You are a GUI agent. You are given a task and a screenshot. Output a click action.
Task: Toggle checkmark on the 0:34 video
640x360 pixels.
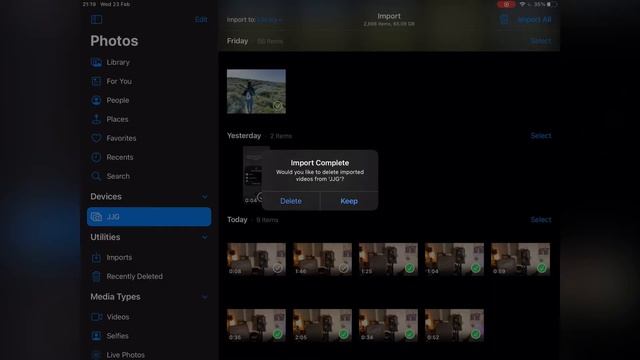pos(409,334)
